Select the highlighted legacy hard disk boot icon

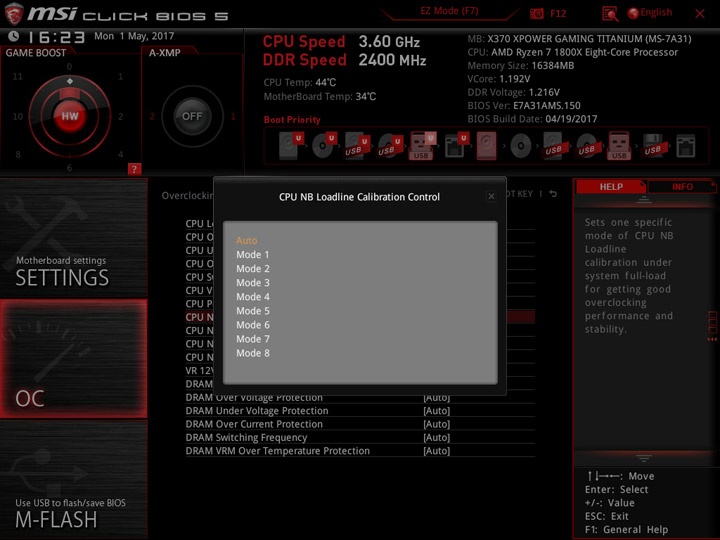click(x=486, y=146)
